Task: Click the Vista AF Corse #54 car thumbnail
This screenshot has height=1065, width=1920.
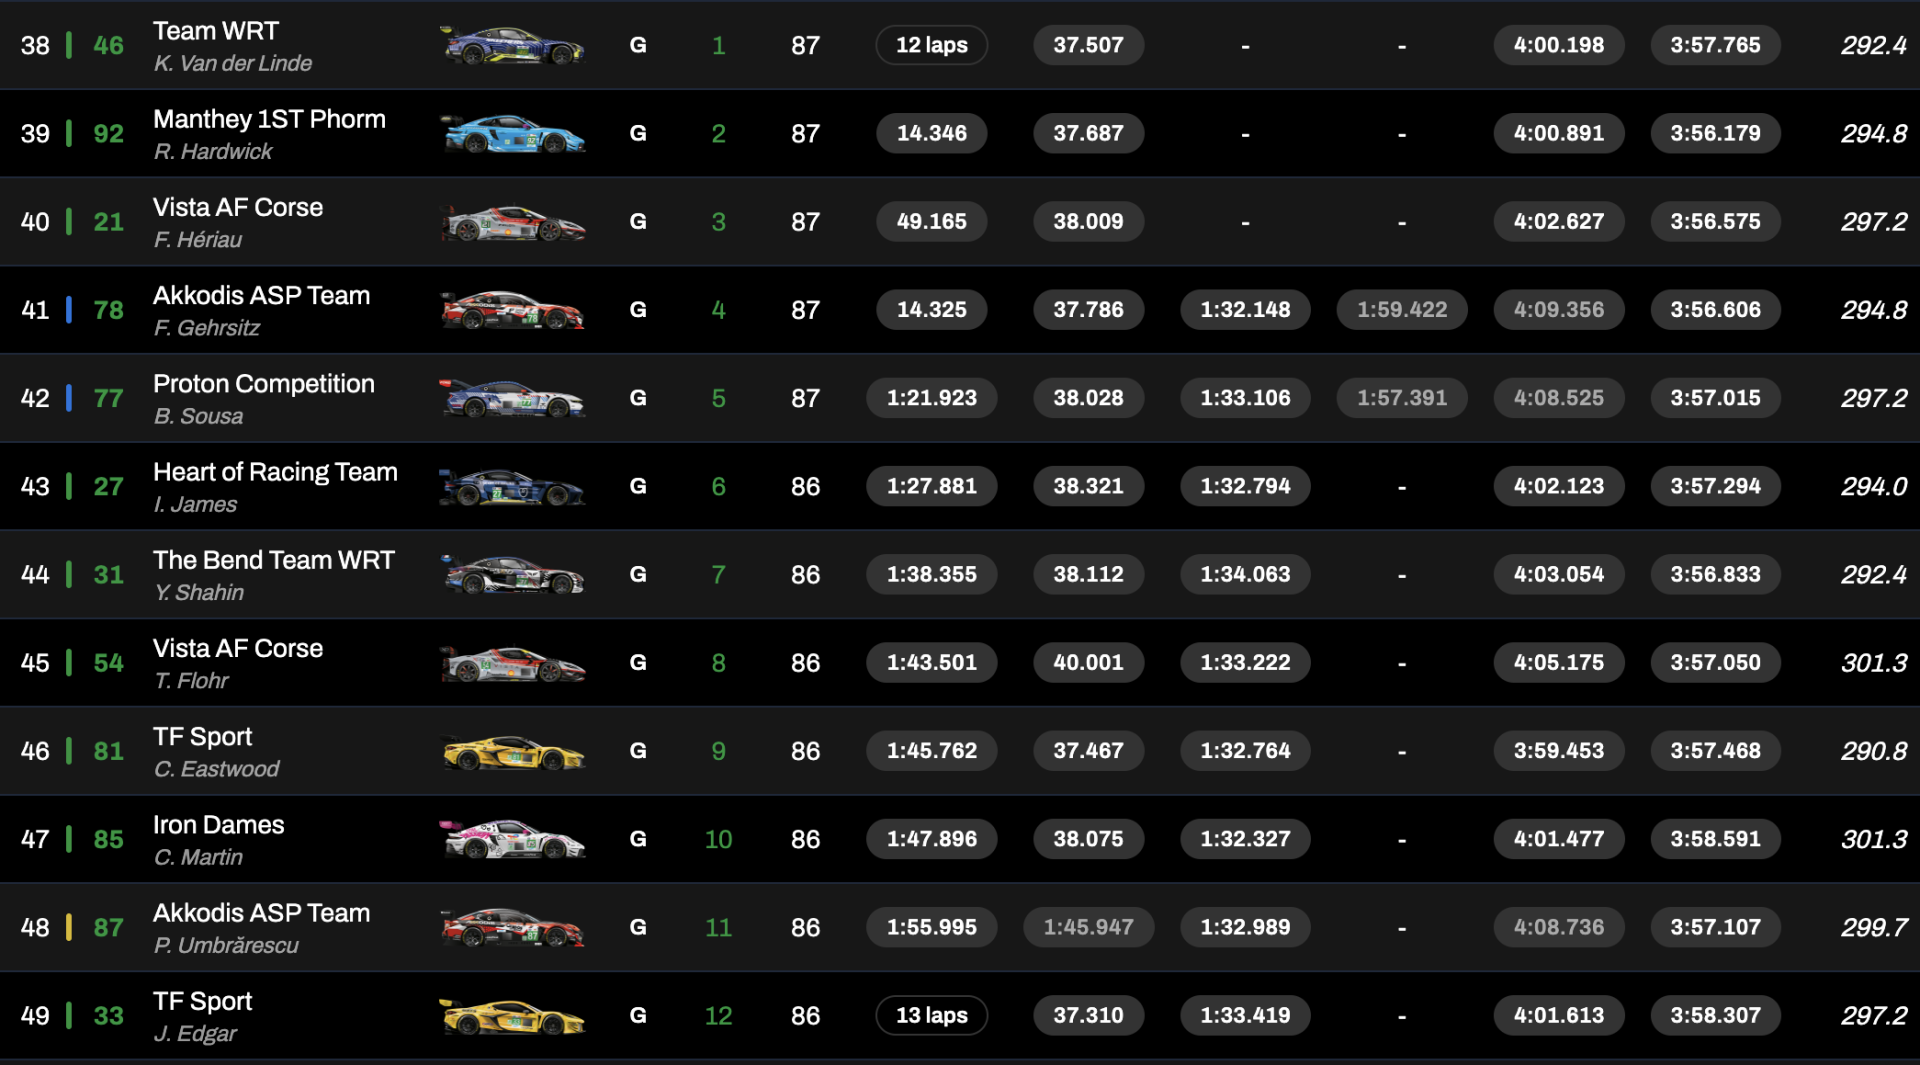Action: click(512, 663)
